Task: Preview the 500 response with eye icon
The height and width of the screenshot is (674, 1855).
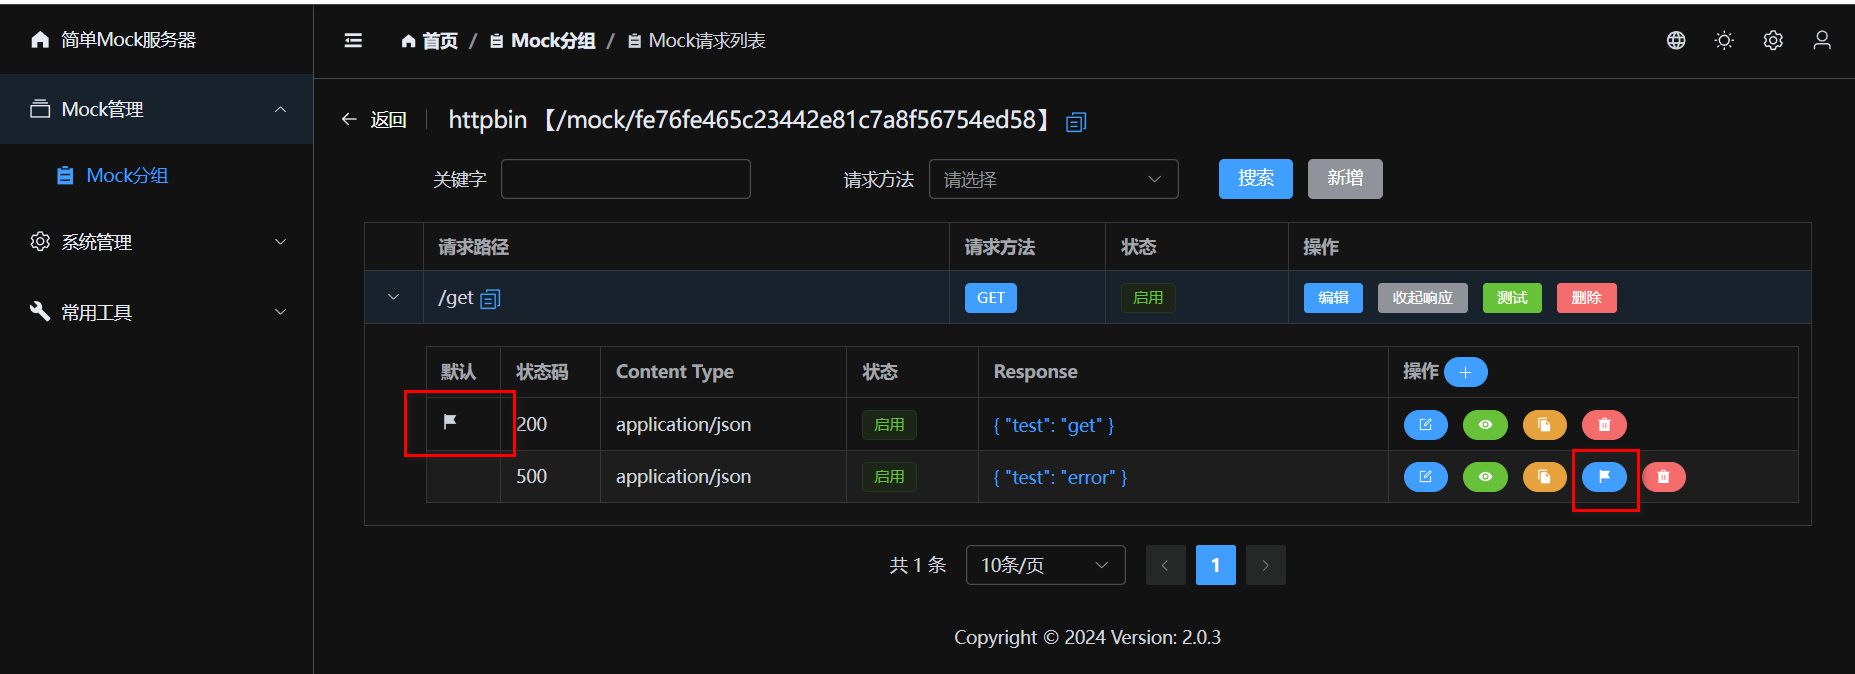Action: click(1485, 477)
